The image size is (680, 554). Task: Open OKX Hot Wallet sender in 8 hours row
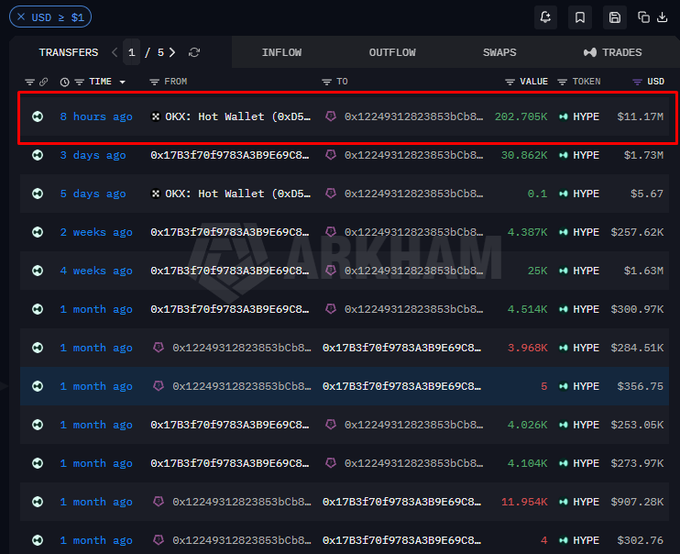pyautogui.click(x=238, y=116)
